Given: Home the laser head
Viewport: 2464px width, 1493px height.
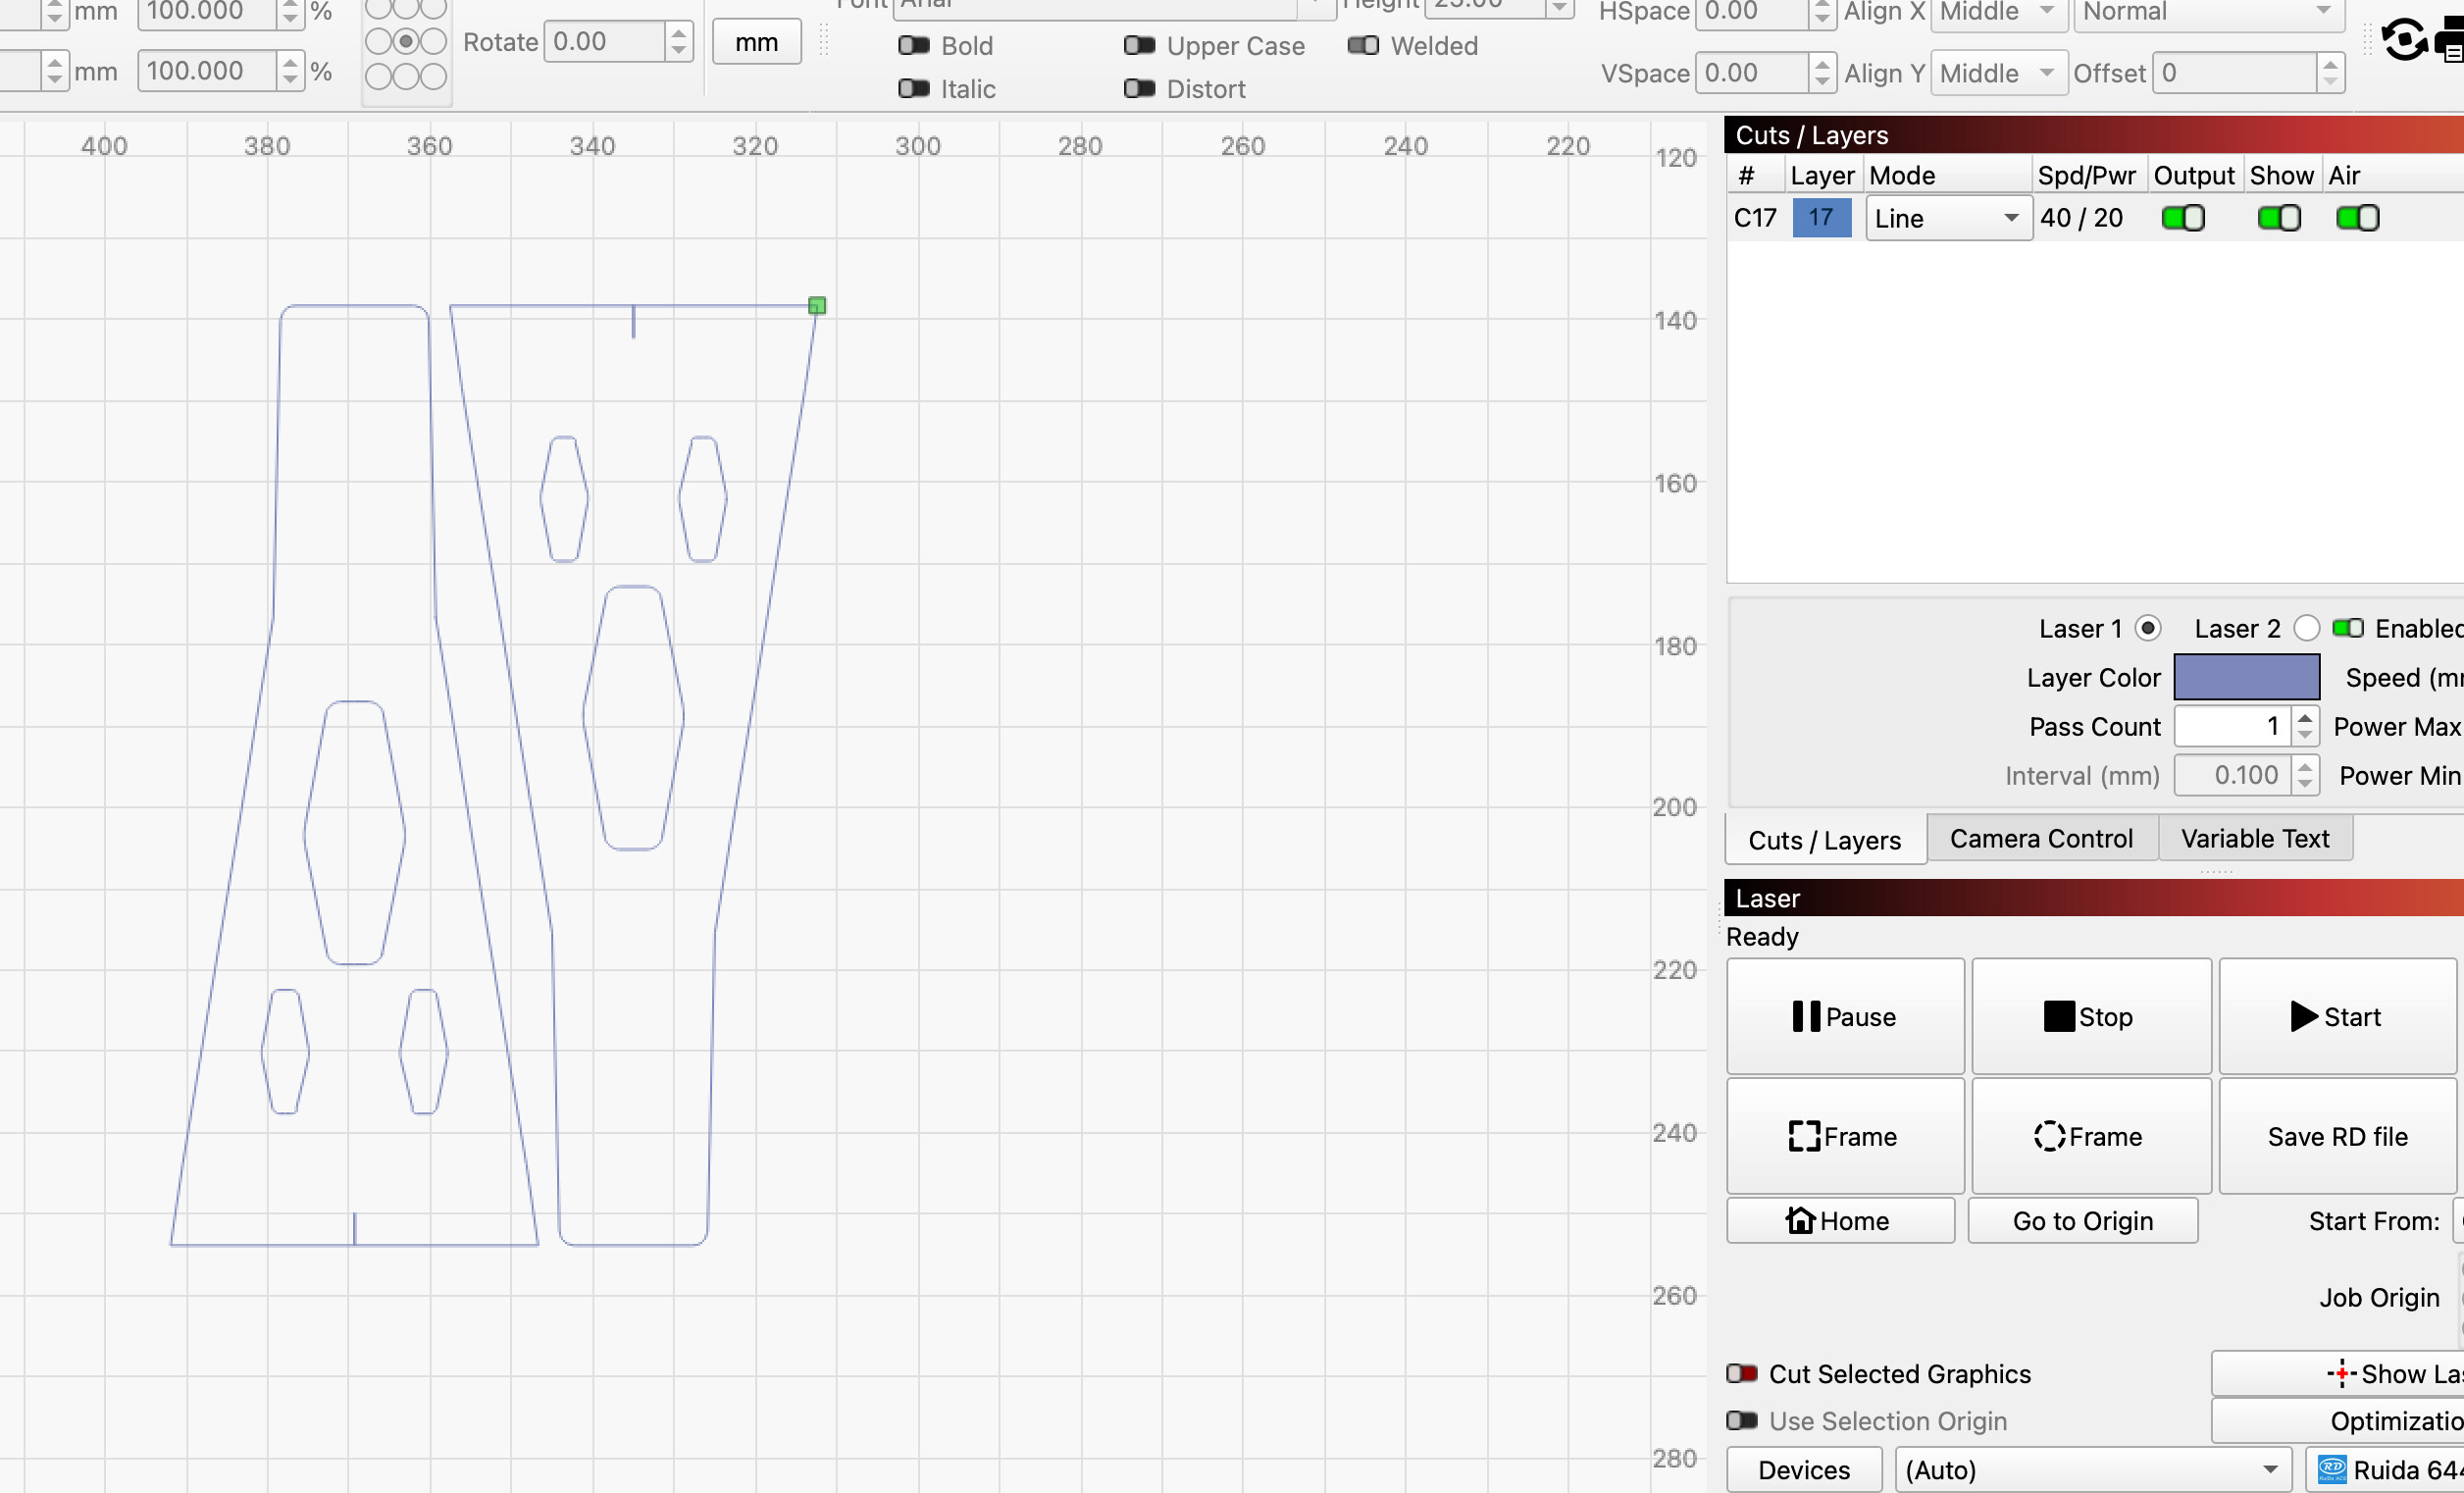Looking at the screenshot, I should [1840, 1220].
